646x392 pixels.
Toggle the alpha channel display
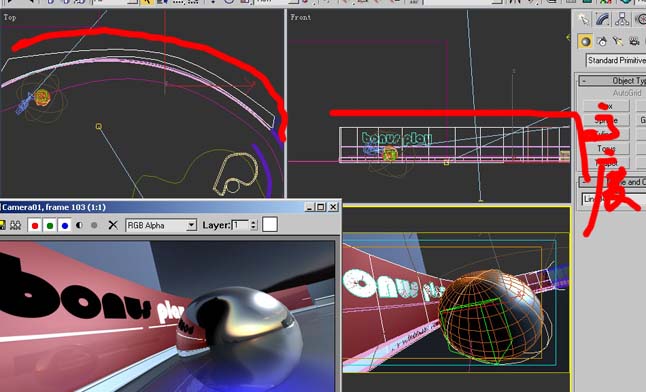[x=79, y=225]
